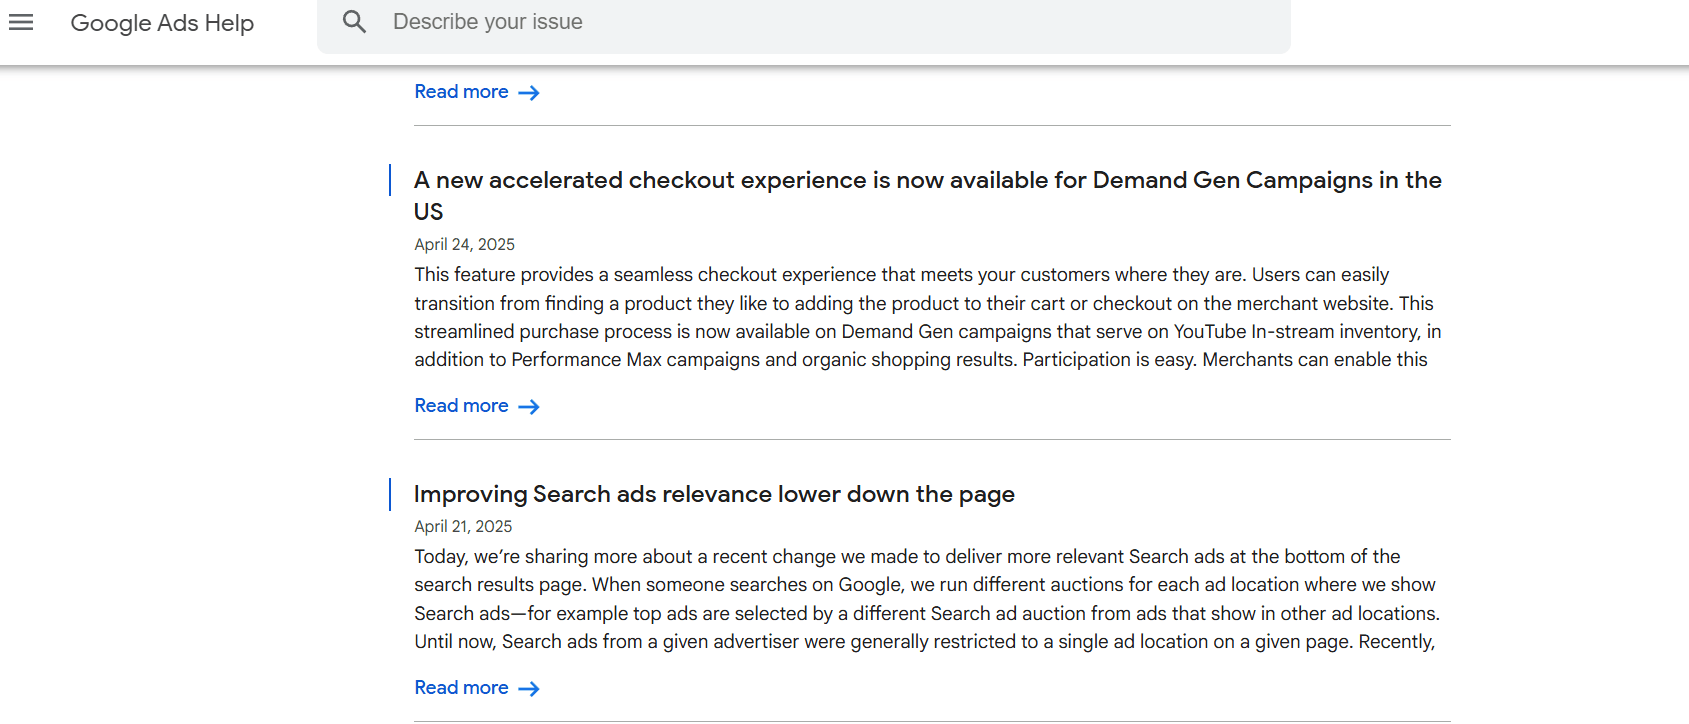Viewport: 1689px width, 724px height.
Task: Click the blue bar marker beside the accelerated checkout headline
Action: 390,180
